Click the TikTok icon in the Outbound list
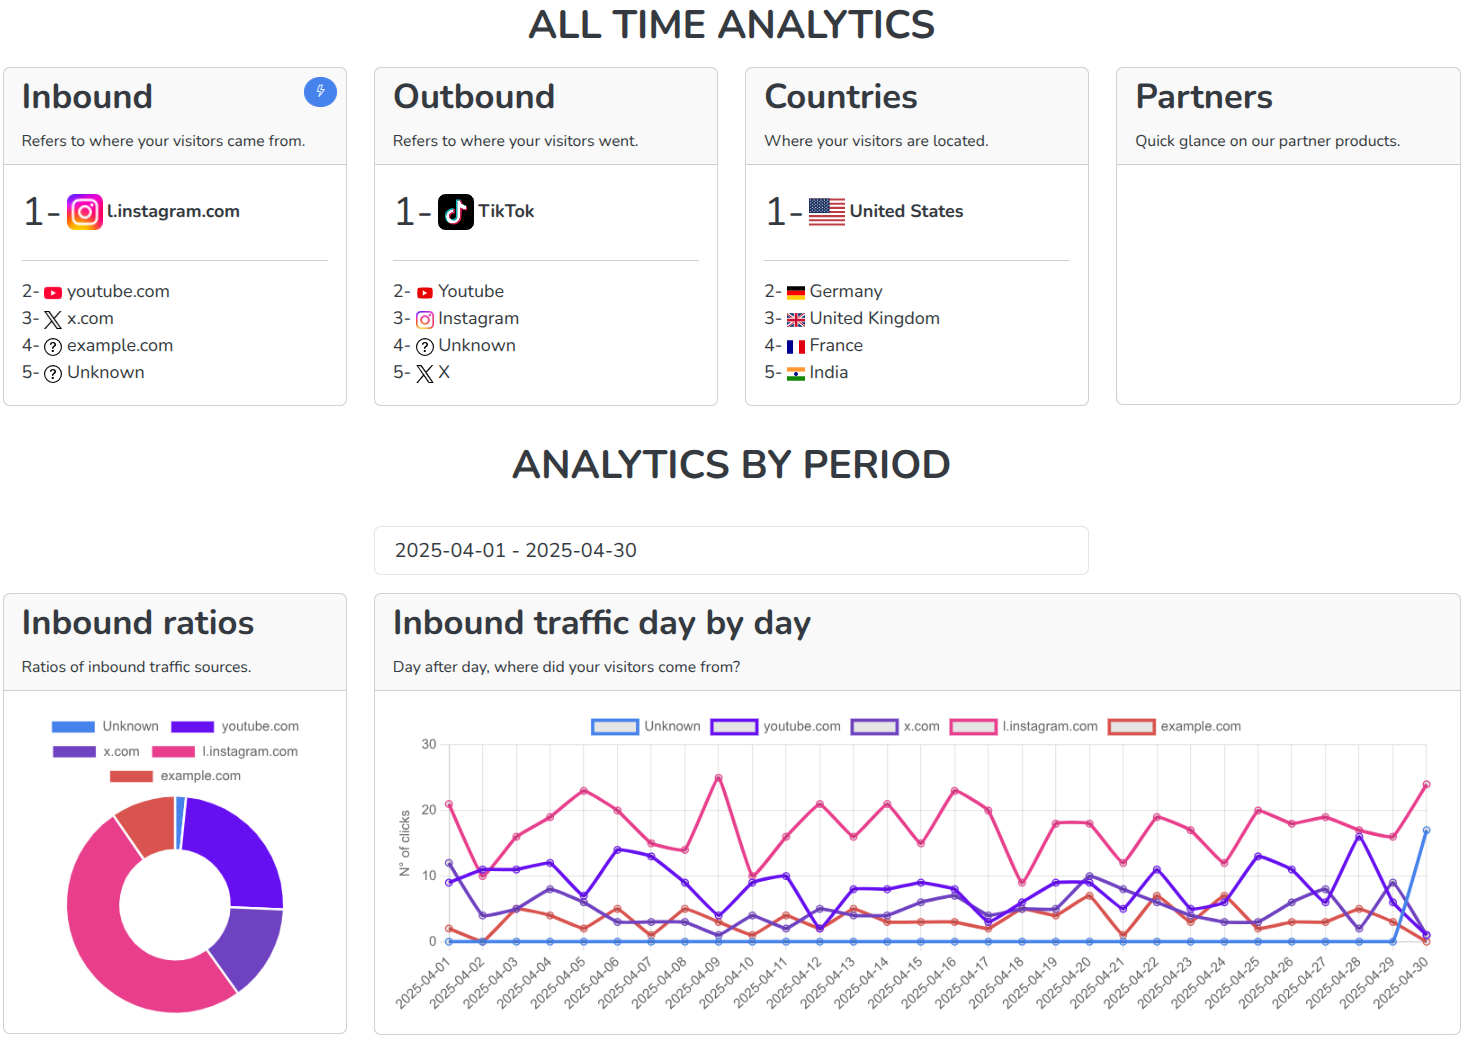 coord(456,211)
